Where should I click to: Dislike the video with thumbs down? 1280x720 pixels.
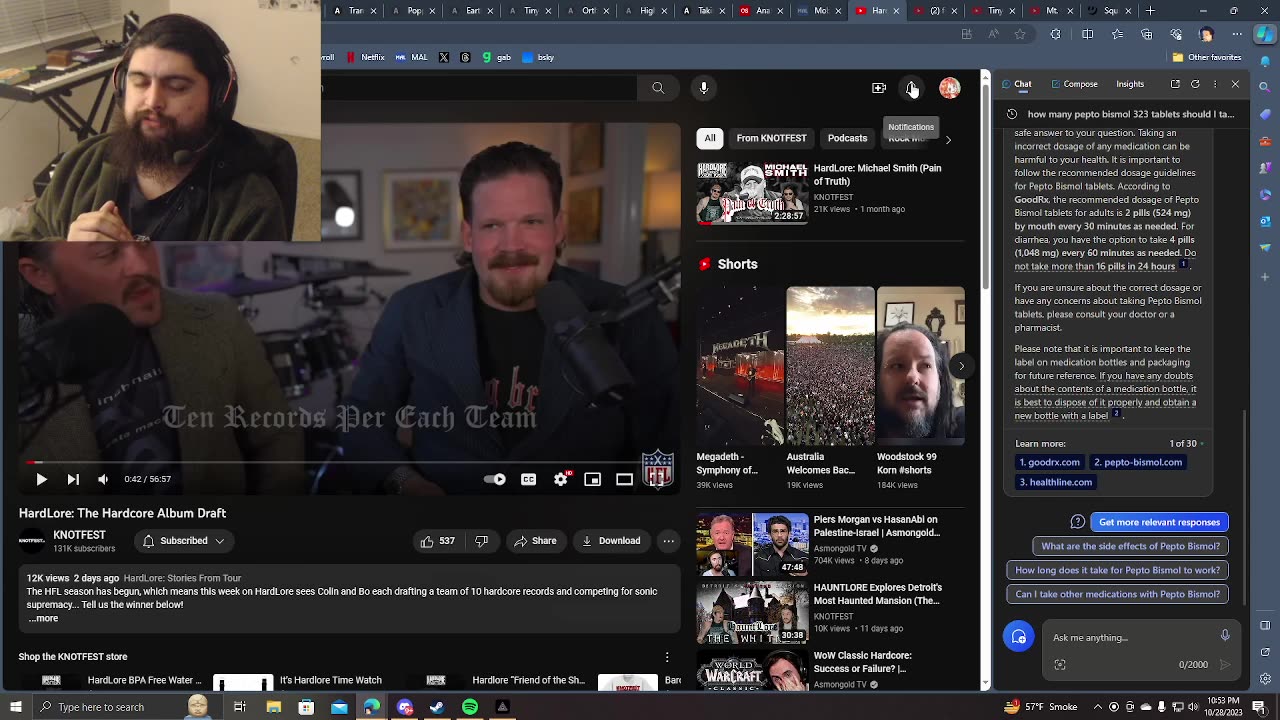click(481, 541)
